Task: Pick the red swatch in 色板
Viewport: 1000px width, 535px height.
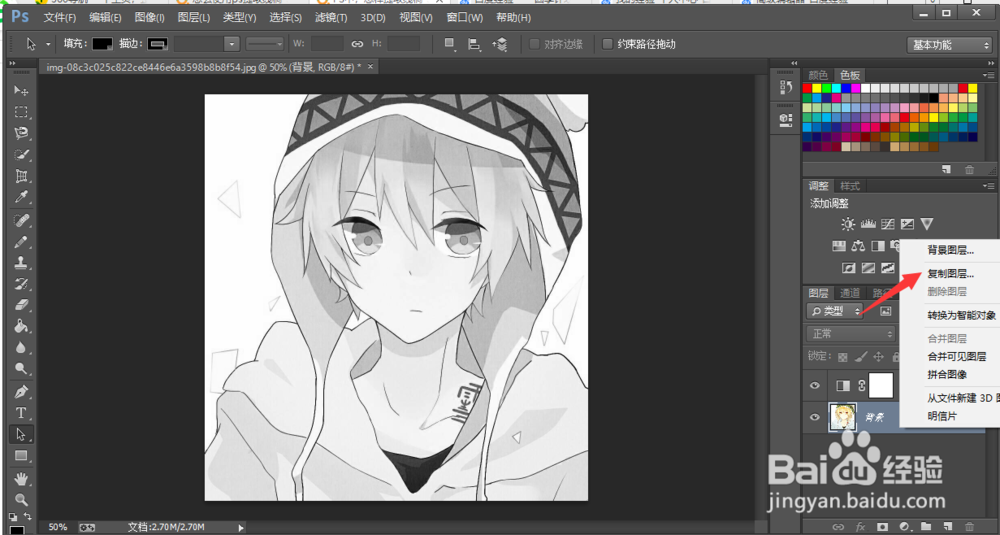Action: point(807,88)
